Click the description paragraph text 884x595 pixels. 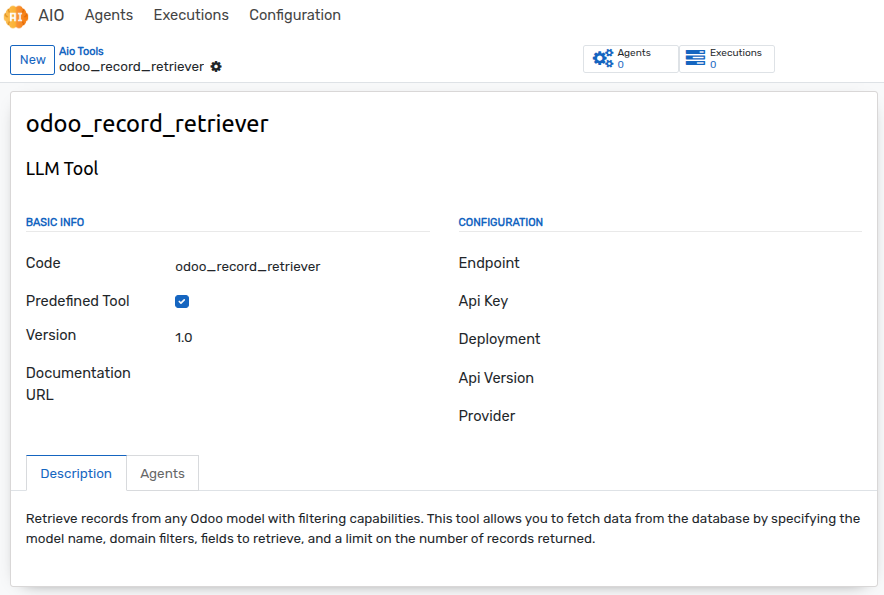click(x=443, y=528)
